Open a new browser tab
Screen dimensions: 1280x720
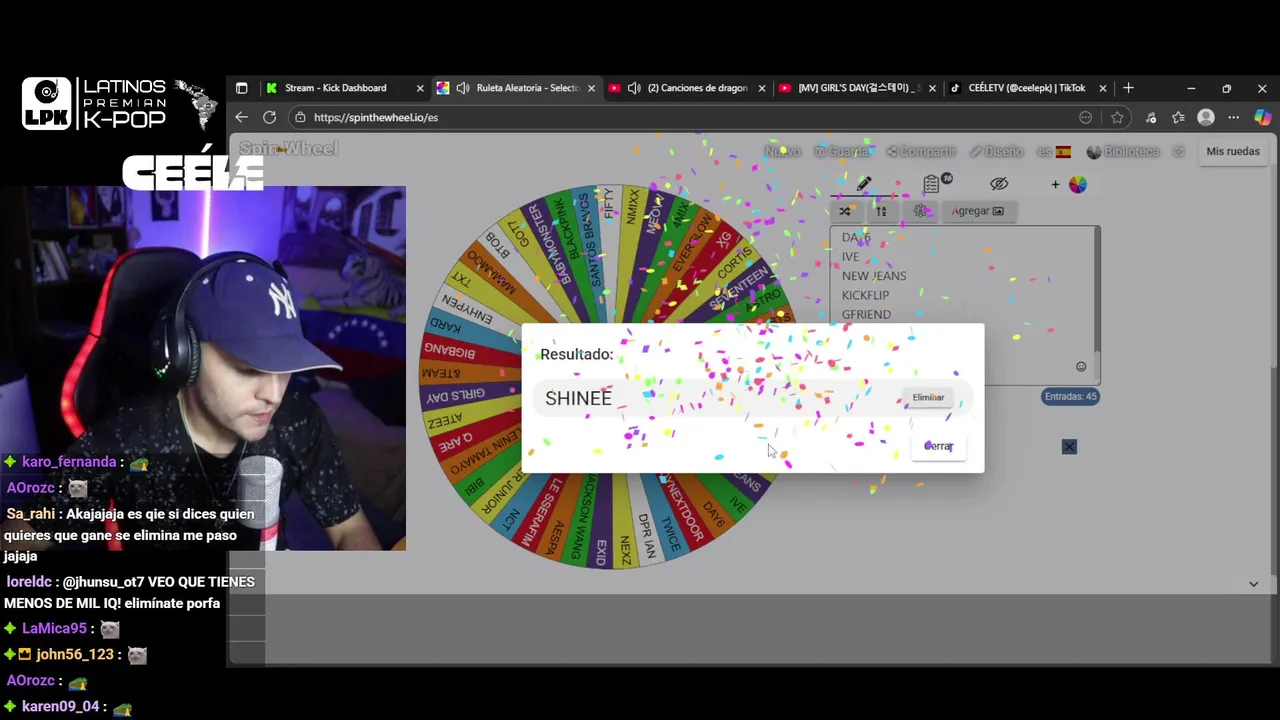coord(1128,88)
